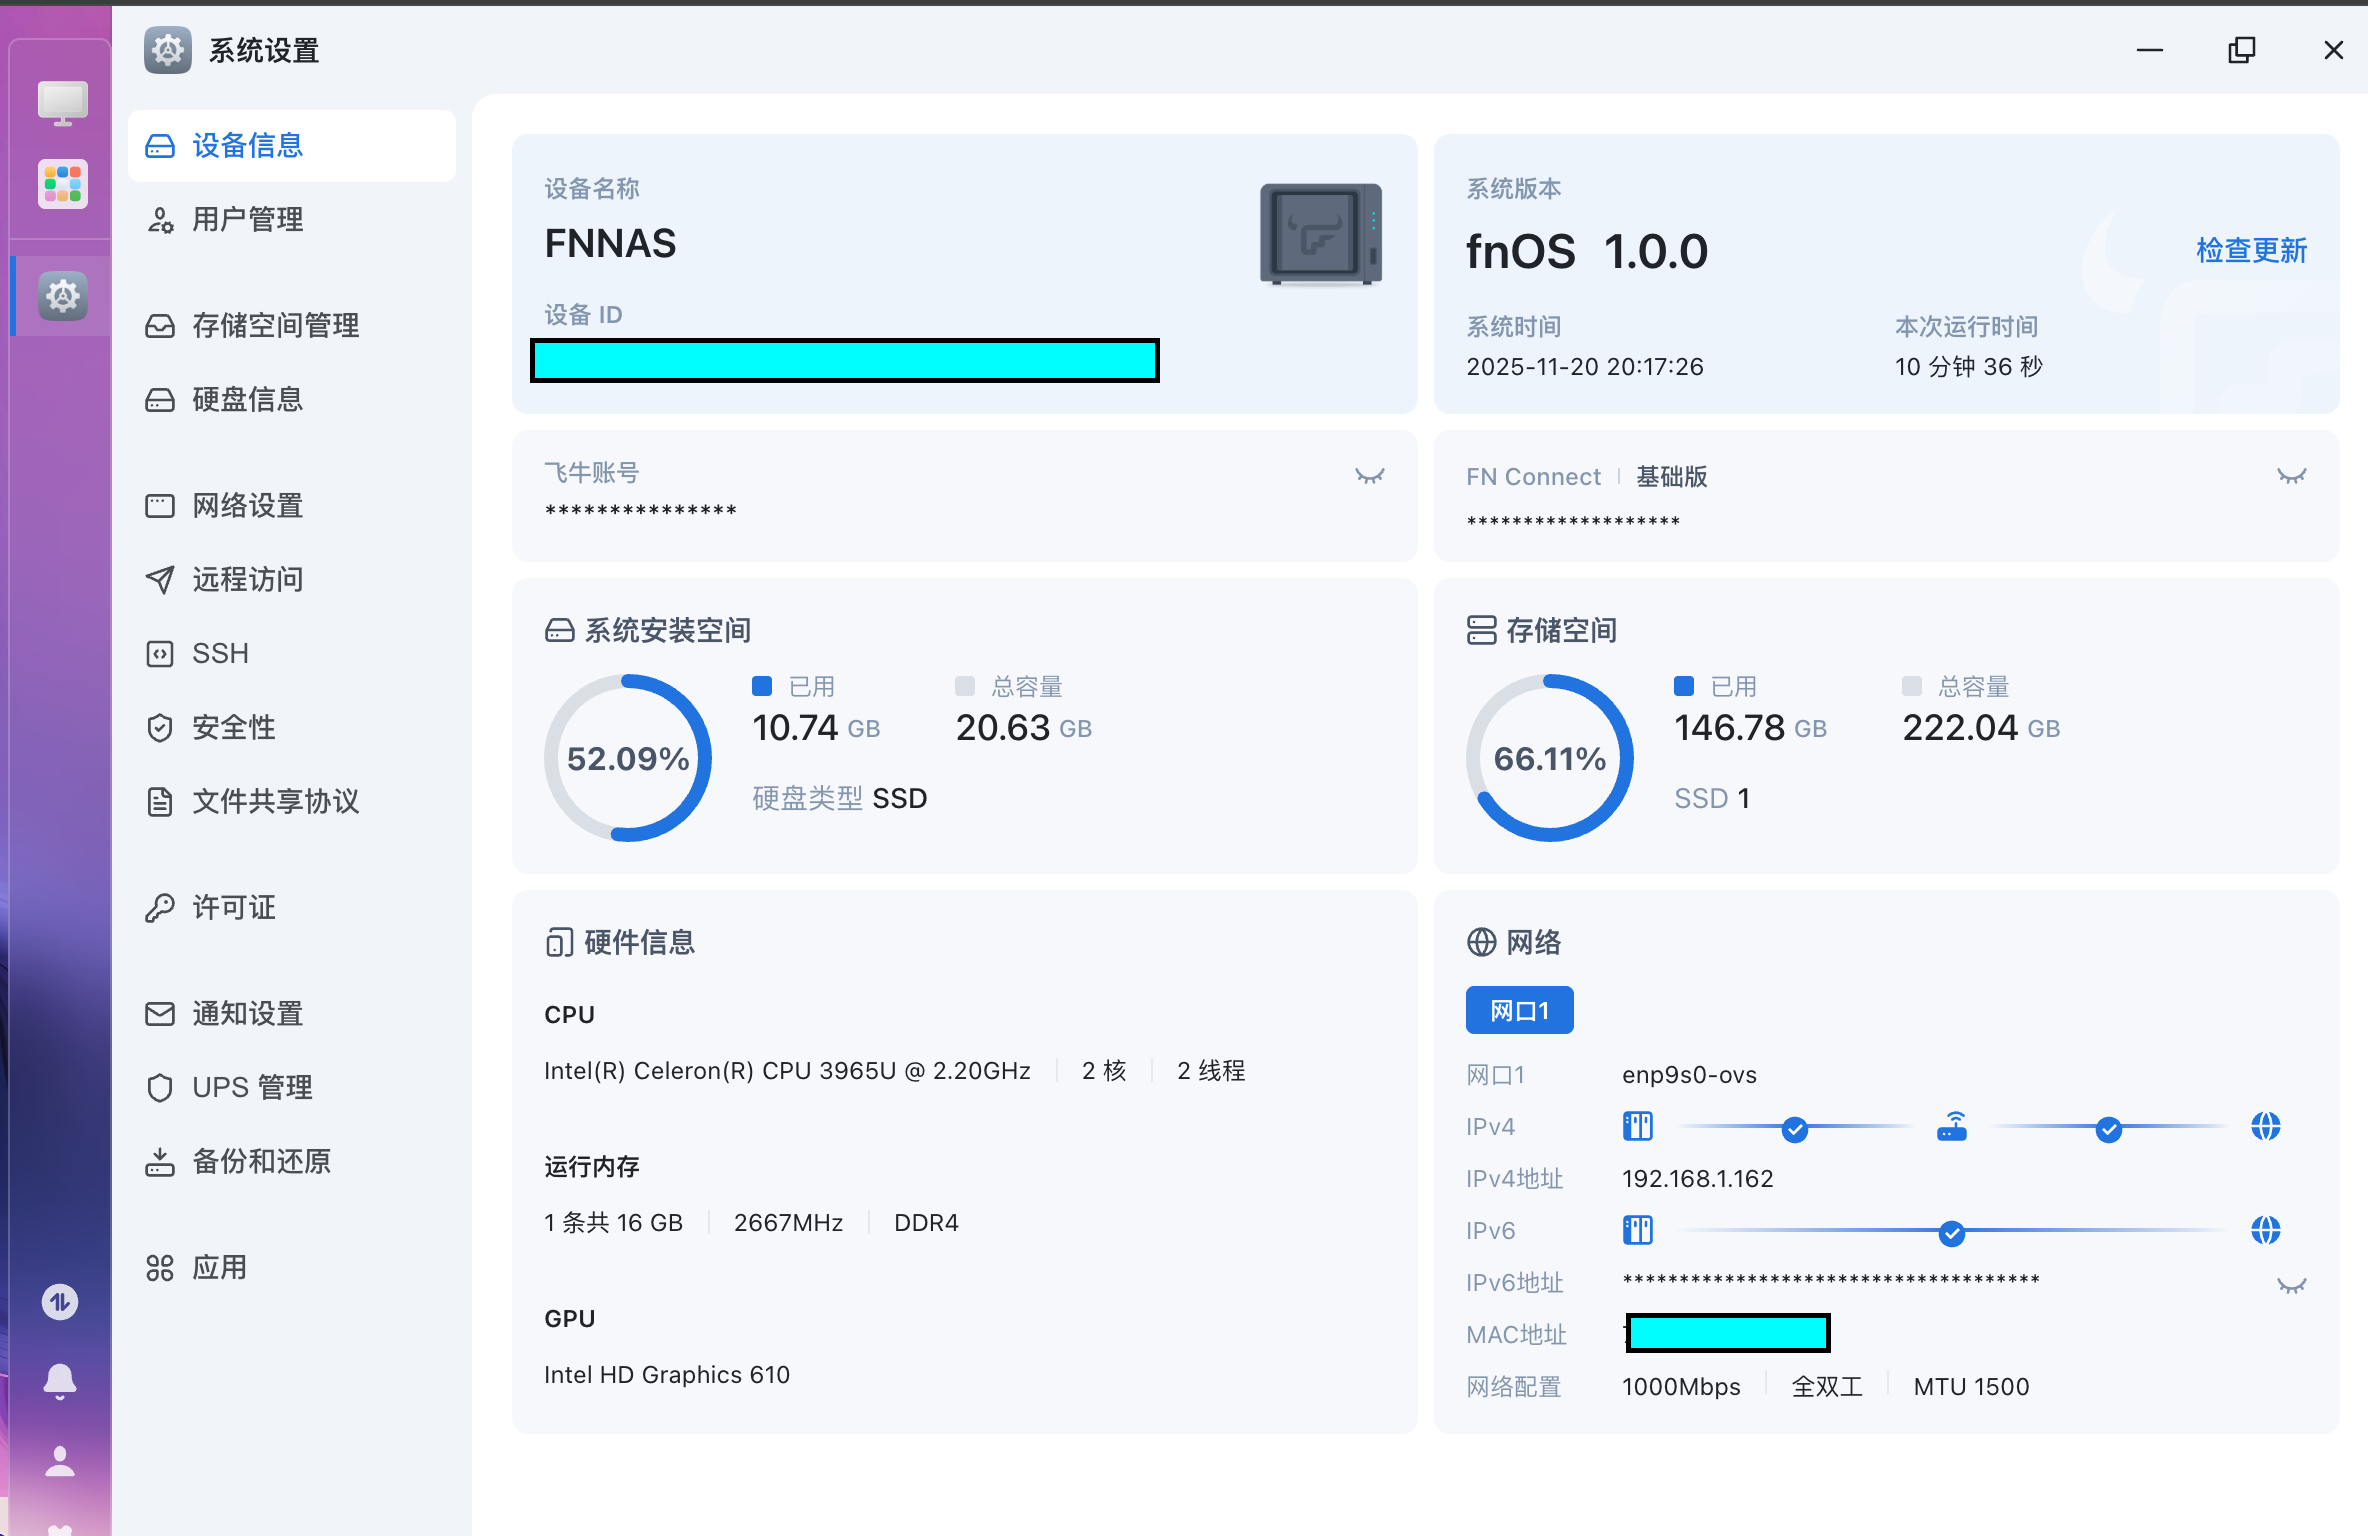Open UPS 管理 settings

(x=252, y=1087)
